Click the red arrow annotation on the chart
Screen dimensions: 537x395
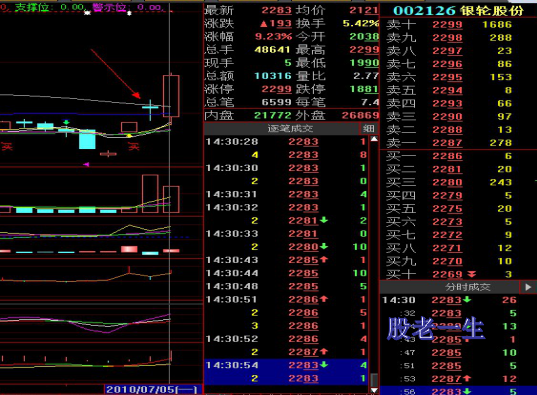pyautogui.click(x=115, y=73)
